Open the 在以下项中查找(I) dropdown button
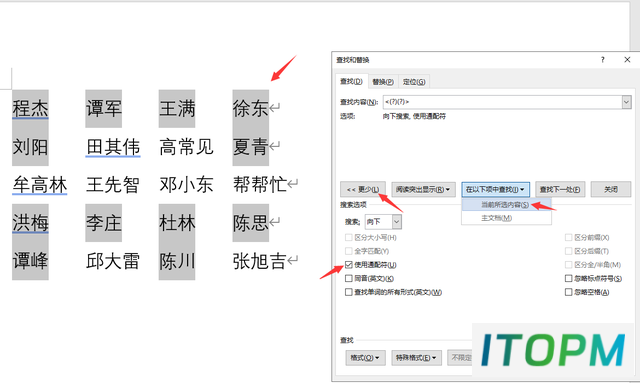 (x=496, y=189)
